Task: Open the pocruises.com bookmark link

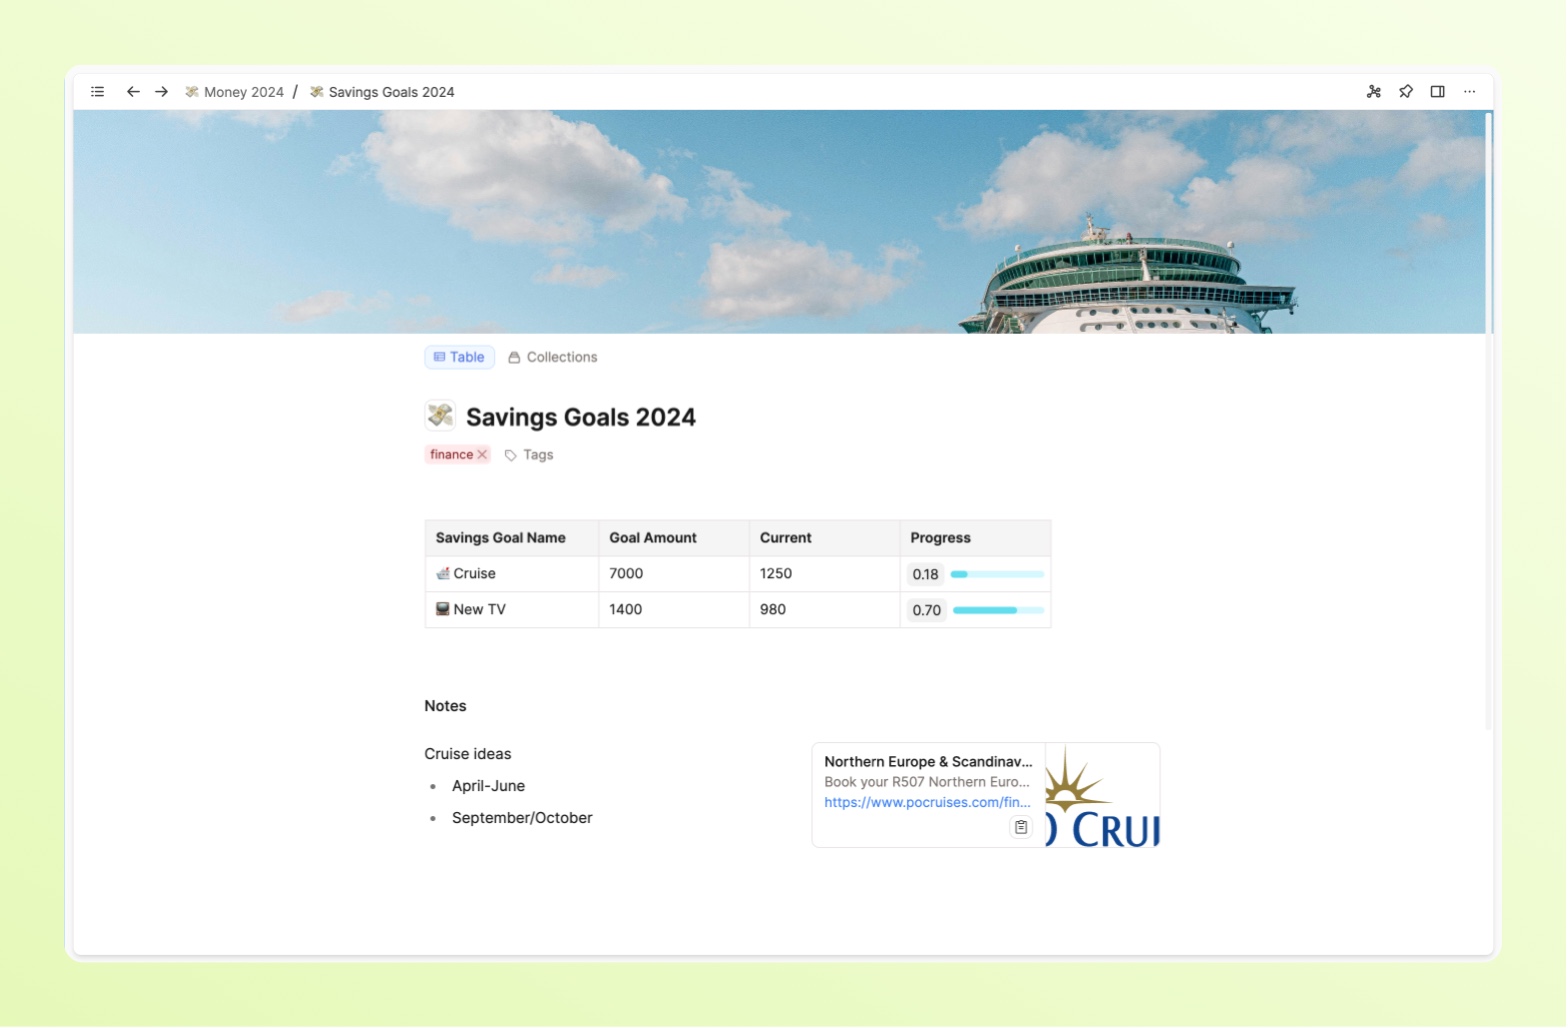Action: (926, 802)
